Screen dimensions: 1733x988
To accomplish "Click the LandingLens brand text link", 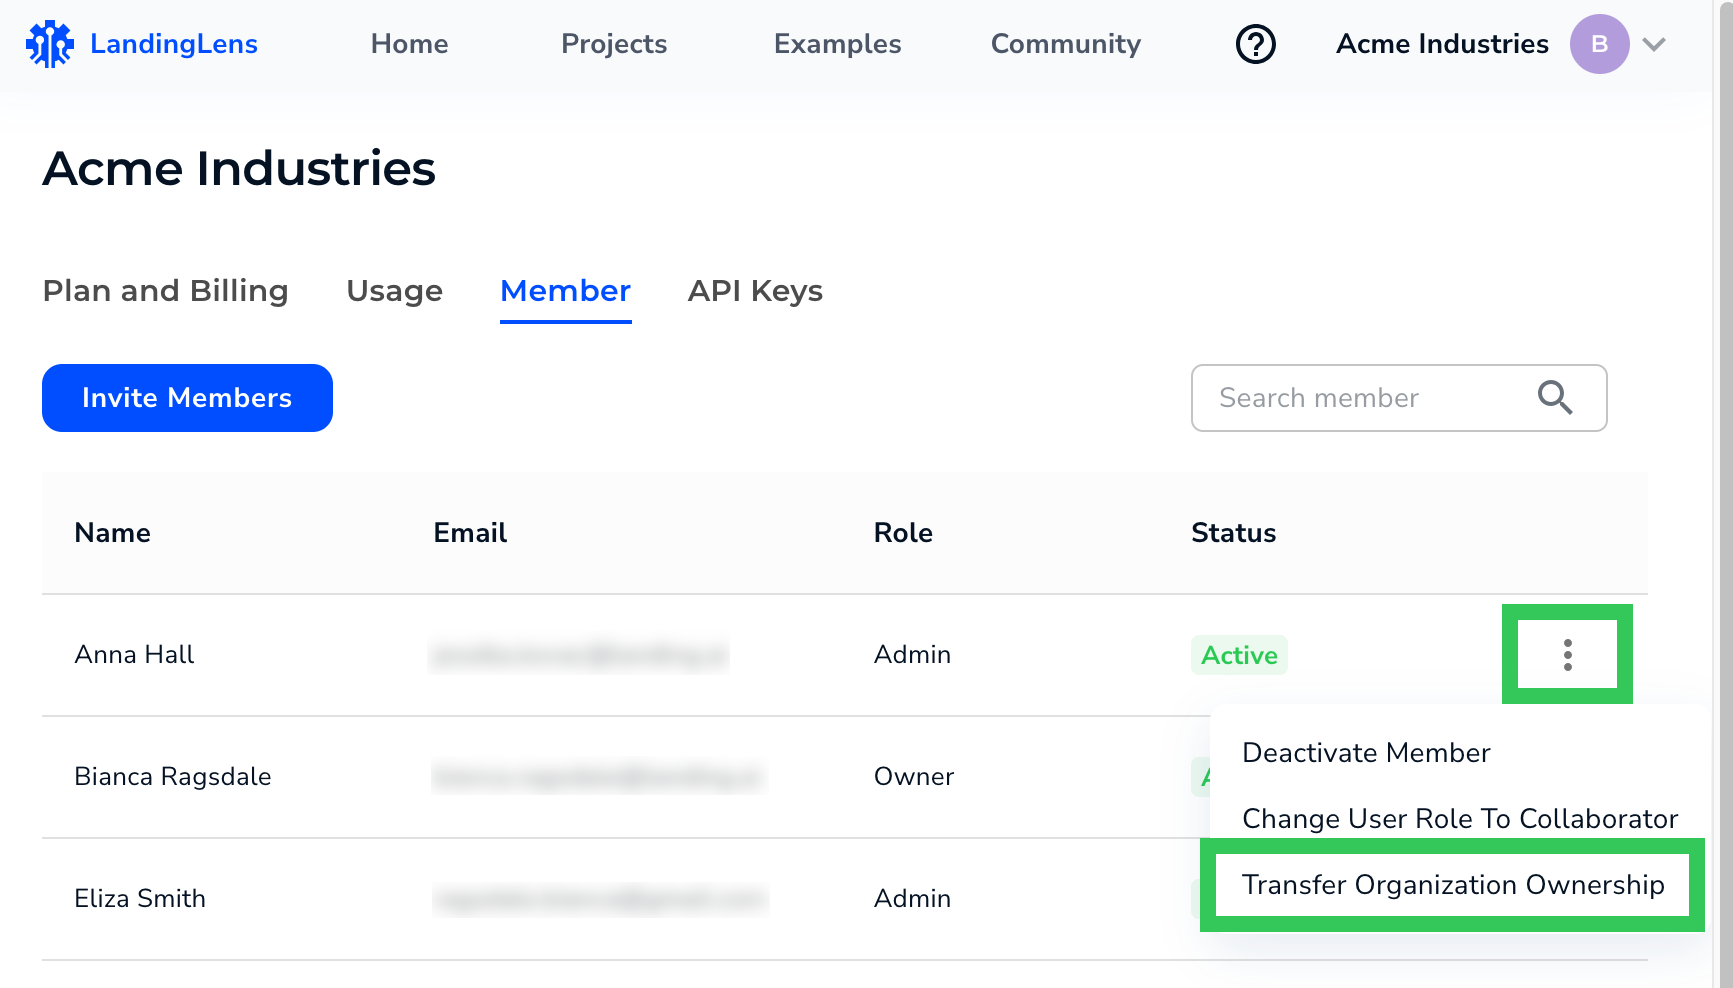I will pos(174,44).
